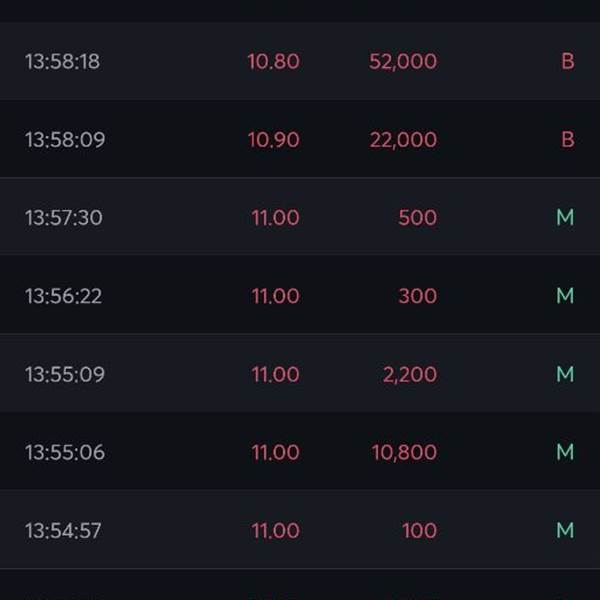Open the 13:57:30 trade row
600x600 pixels.
click(300, 217)
